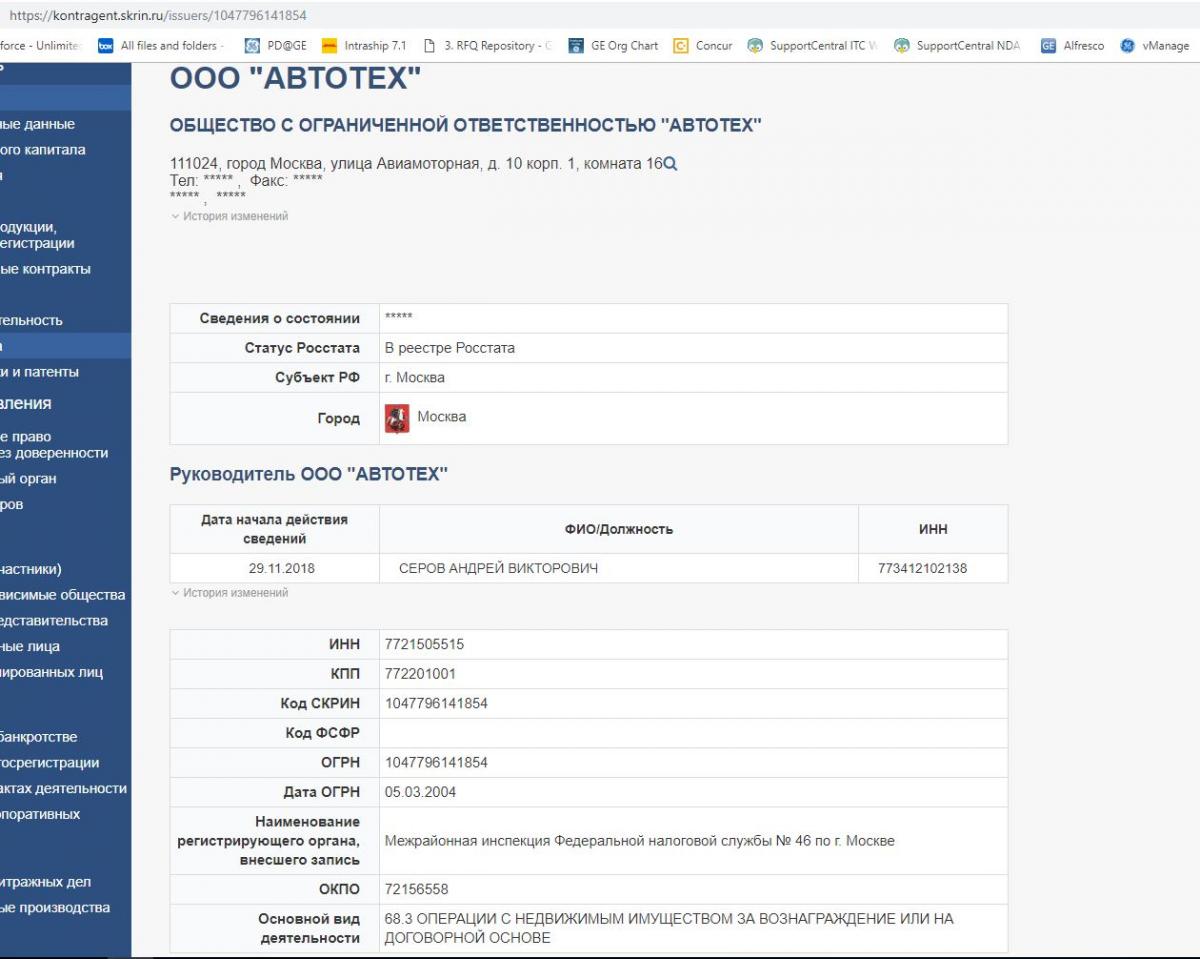This screenshot has height=959, width=1200.
Task: Open the 'актах деятельности' sidebar item
Action: [64, 788]
